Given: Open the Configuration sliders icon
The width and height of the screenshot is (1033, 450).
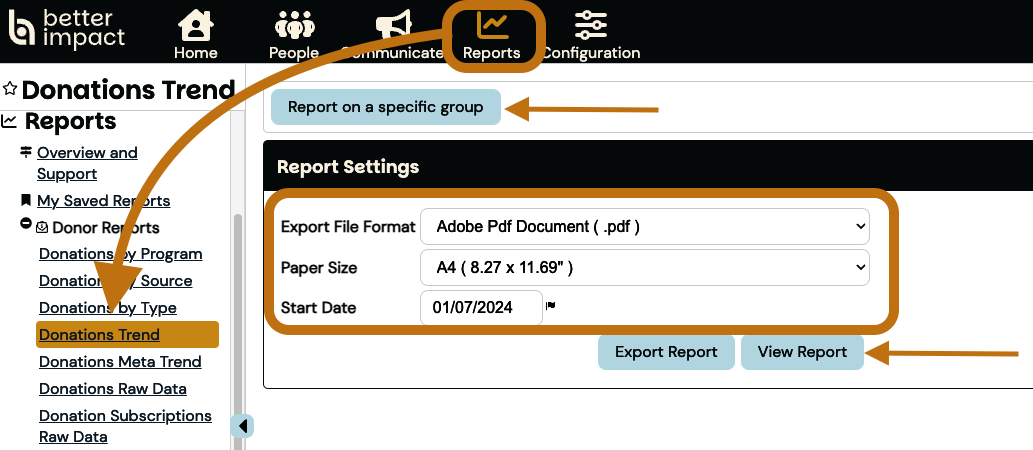Looking at the screenshot, I should click(x=591, y=24).
